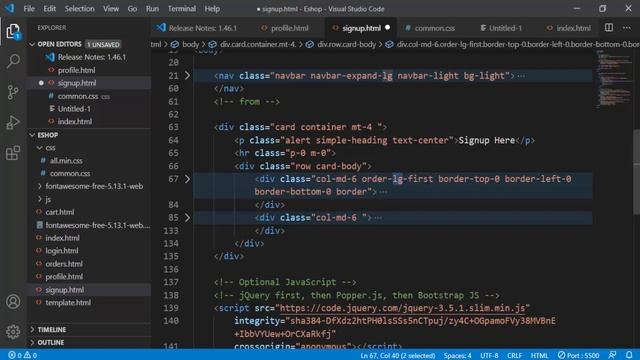
Task: Open the Extensions view
Action: click(x=13, y=153)
